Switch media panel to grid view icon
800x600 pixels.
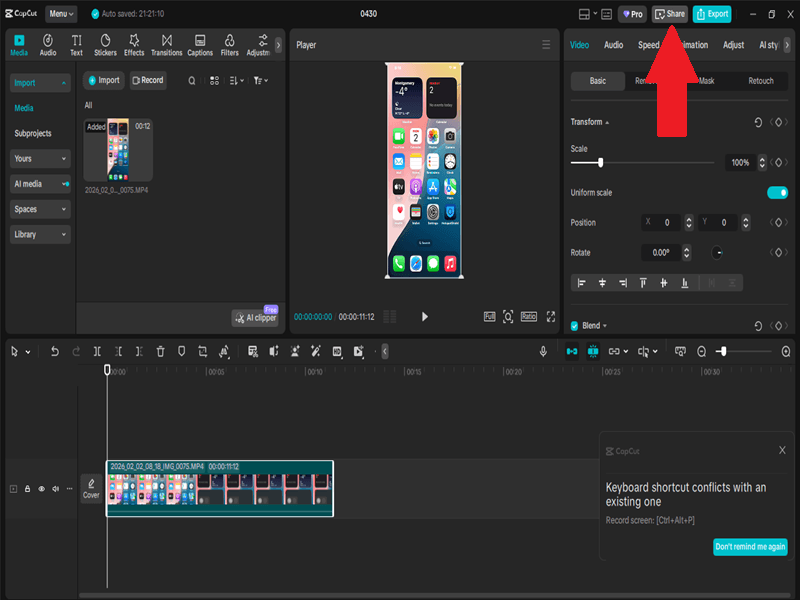(214, 81)
